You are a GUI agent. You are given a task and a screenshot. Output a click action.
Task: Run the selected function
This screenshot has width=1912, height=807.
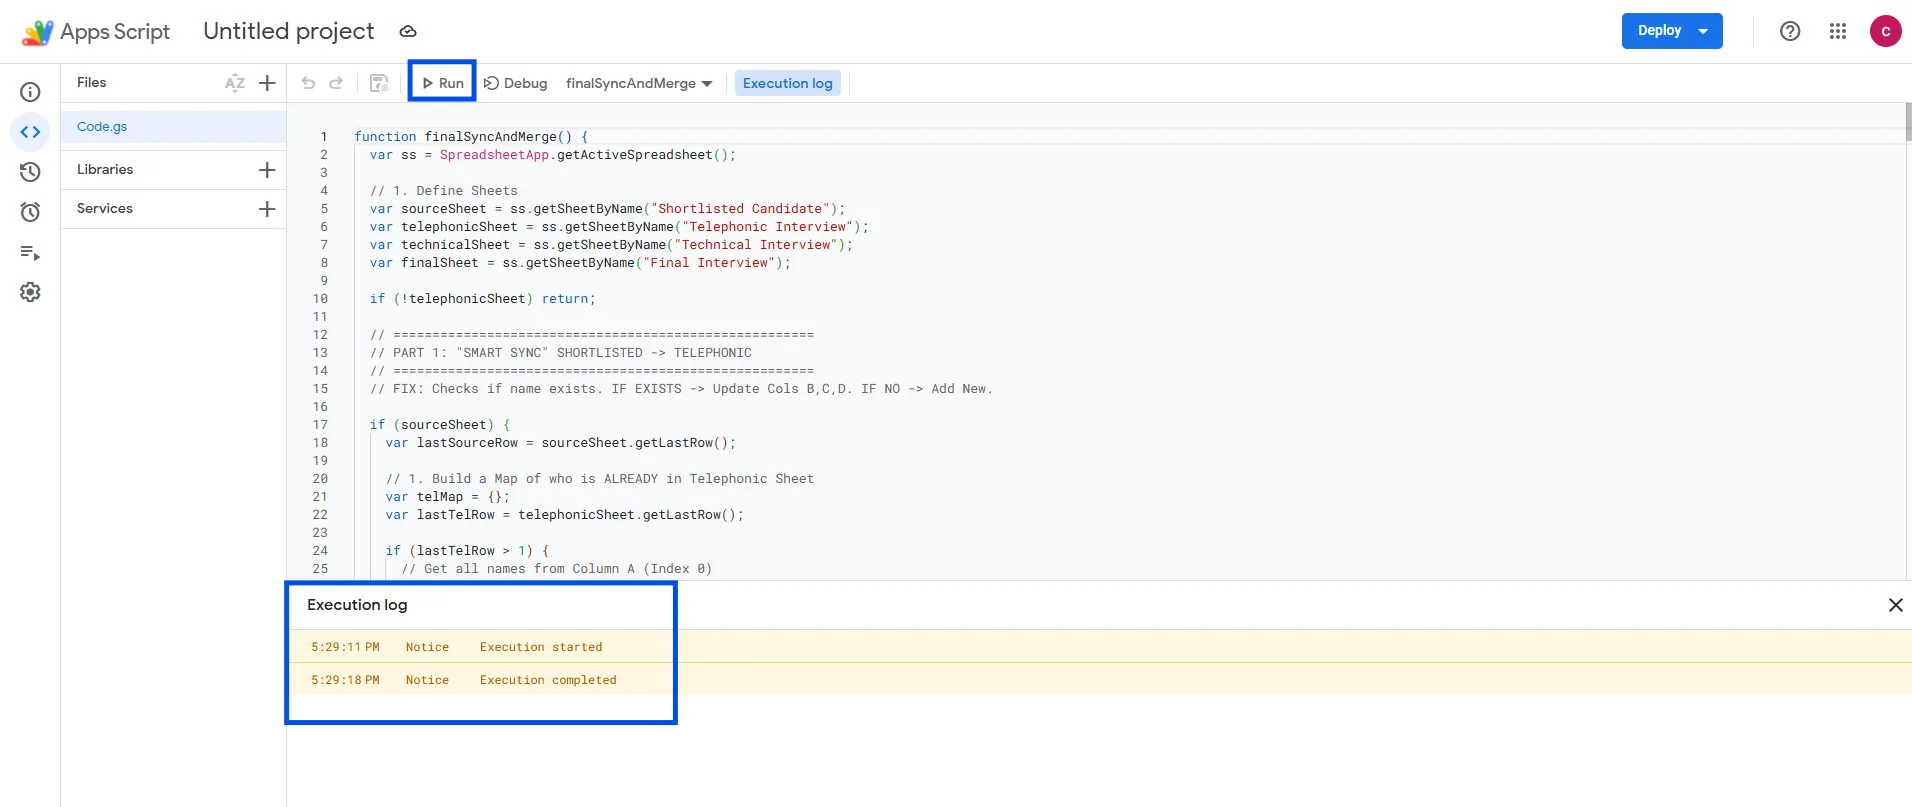[442, 83]
